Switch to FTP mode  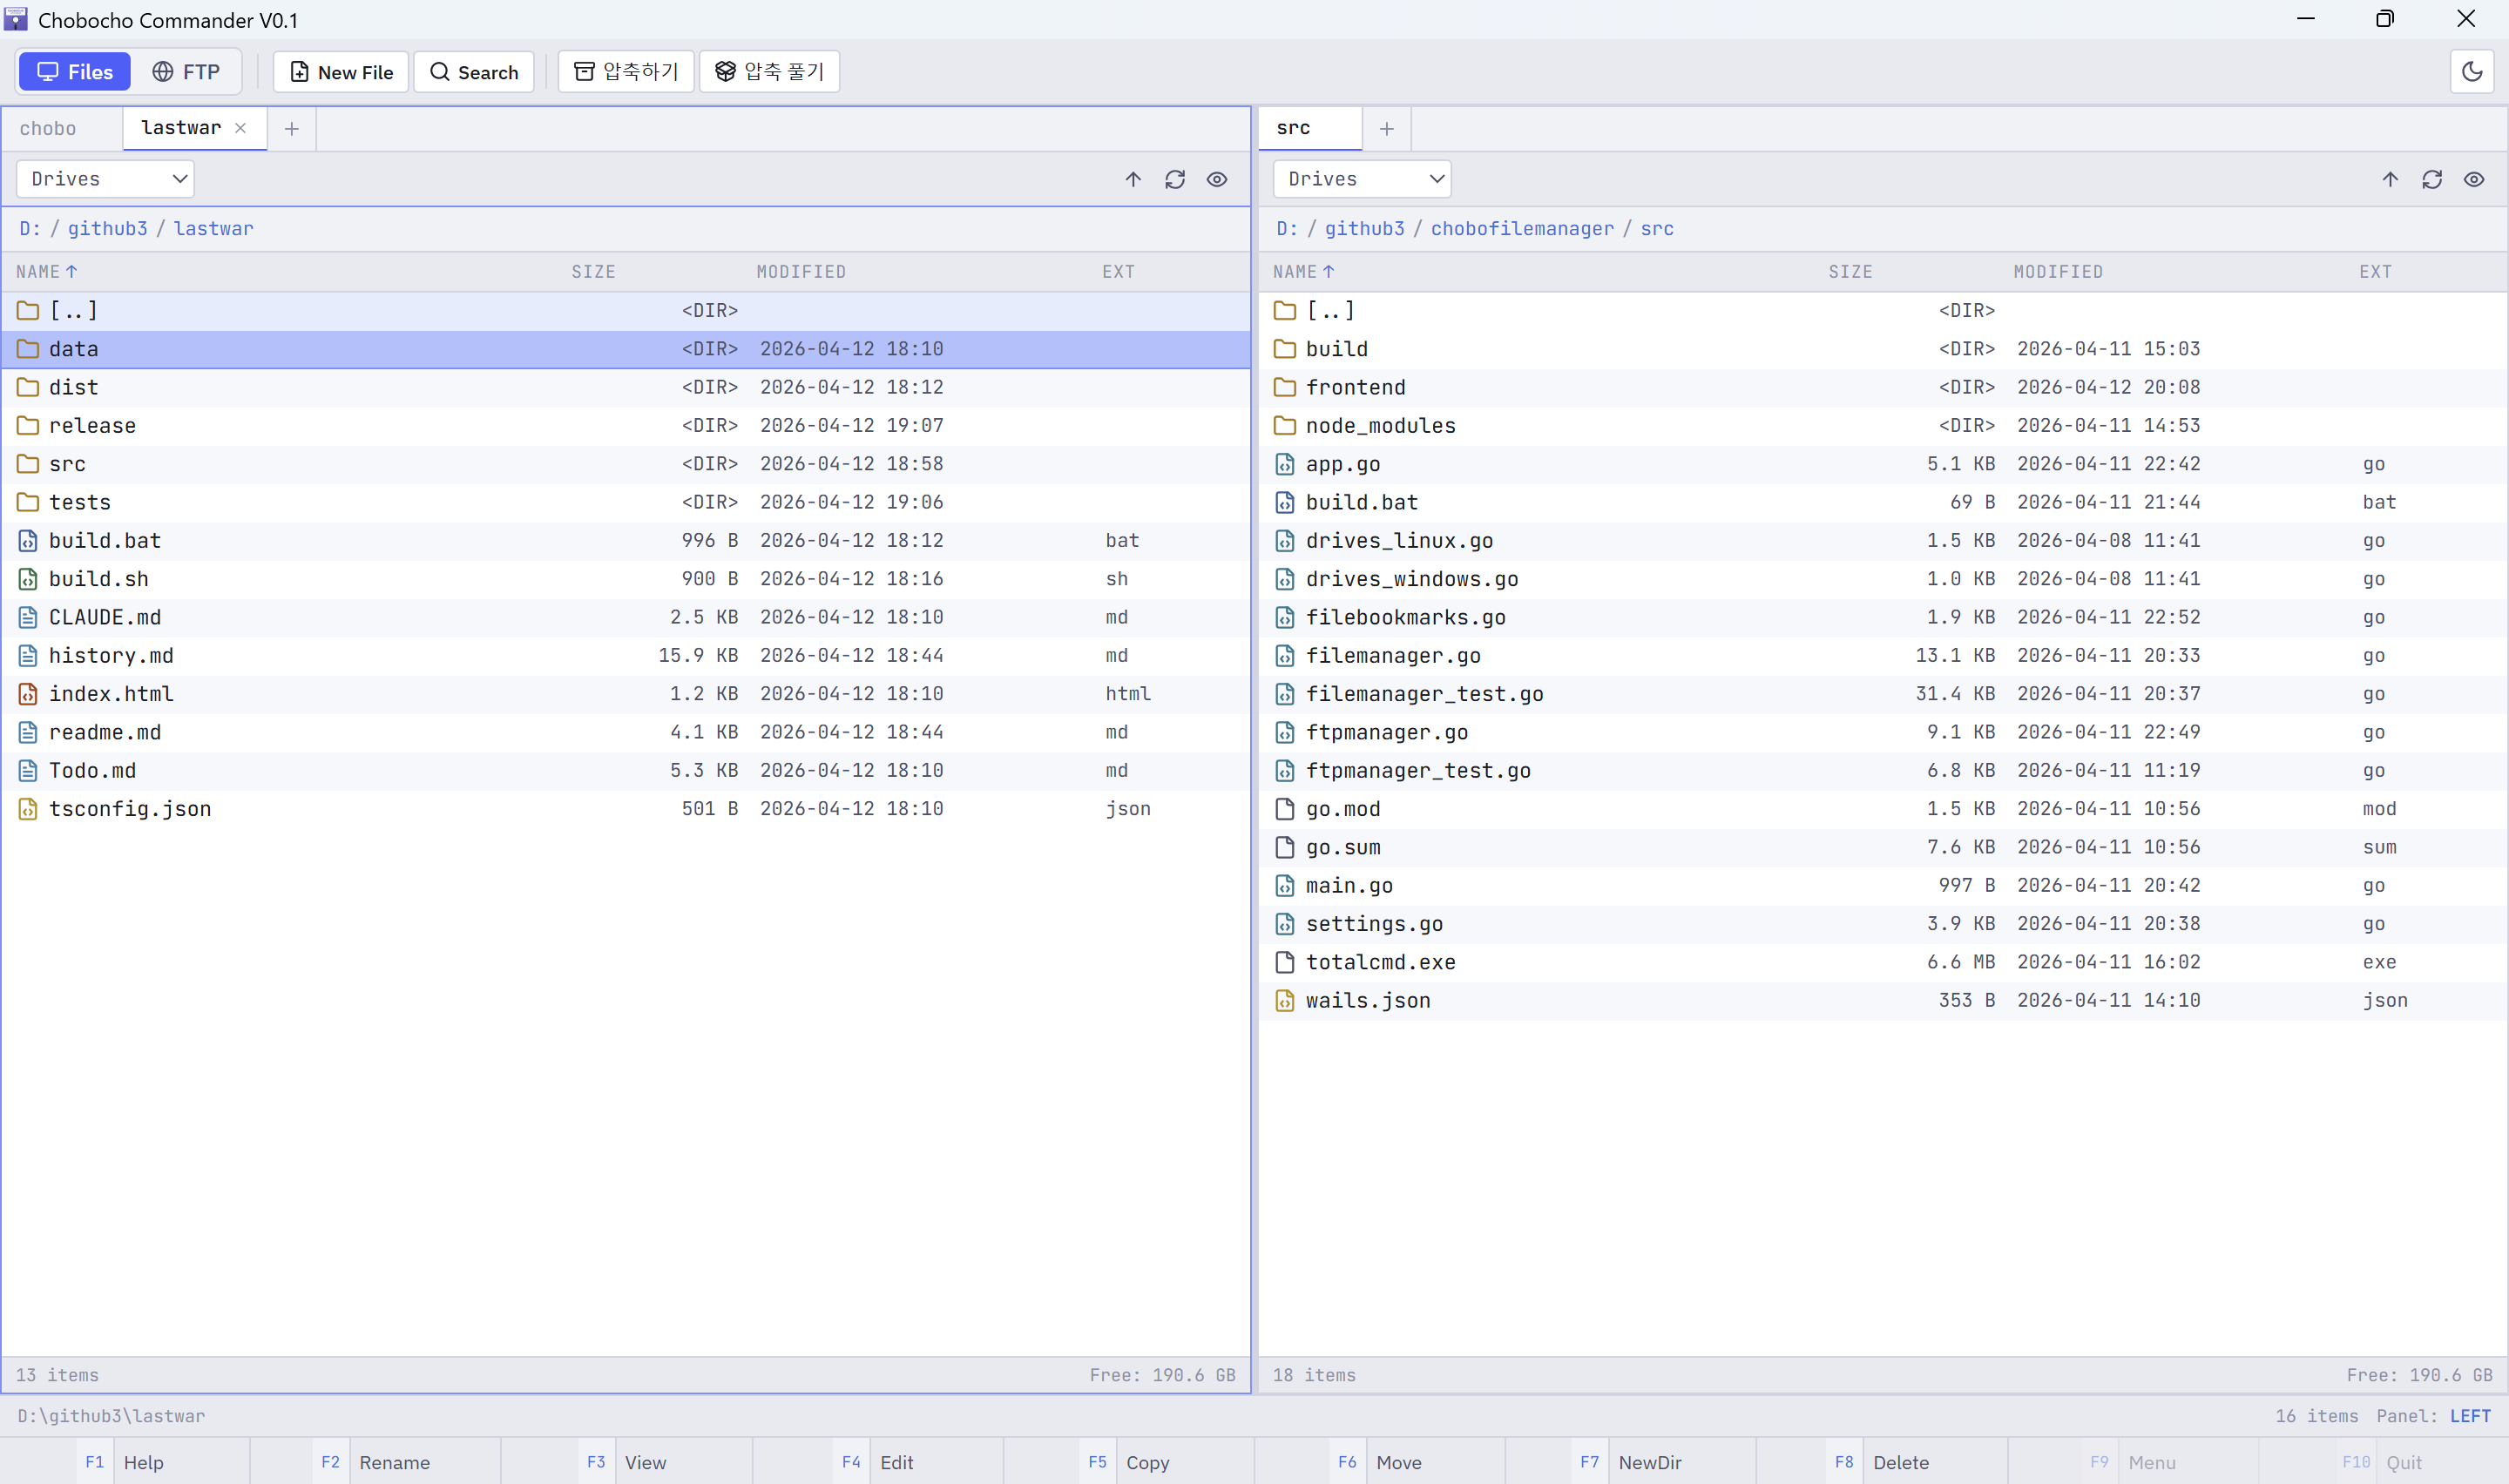coord(186,72)
